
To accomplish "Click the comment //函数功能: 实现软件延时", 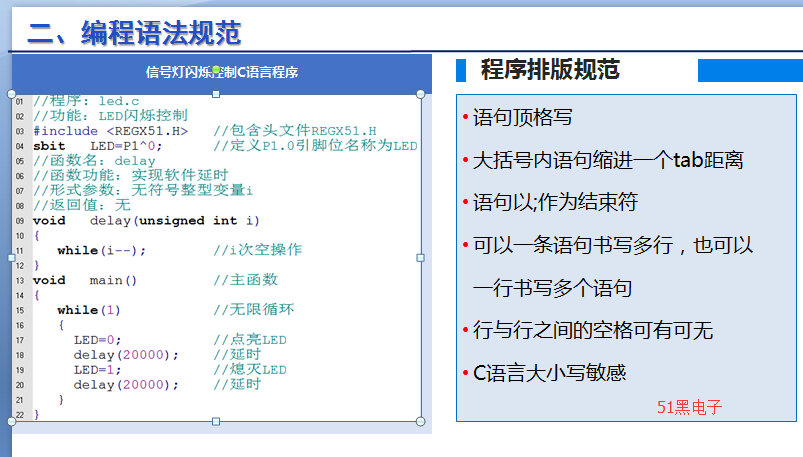I will click(x=131, y=176).
